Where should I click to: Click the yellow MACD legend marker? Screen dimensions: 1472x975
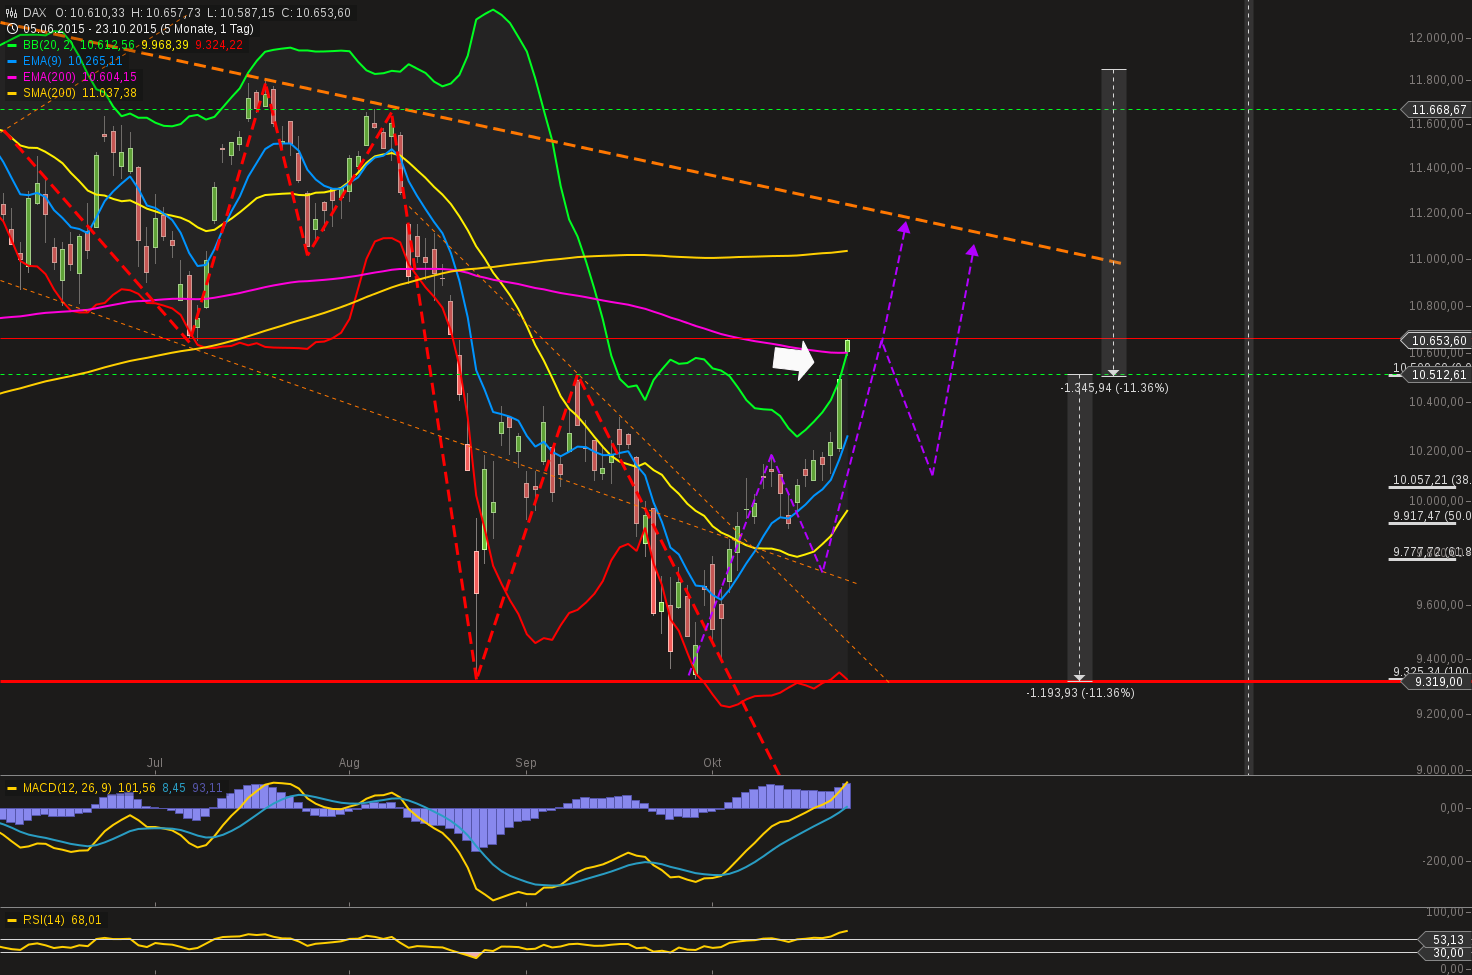[12, 788]
